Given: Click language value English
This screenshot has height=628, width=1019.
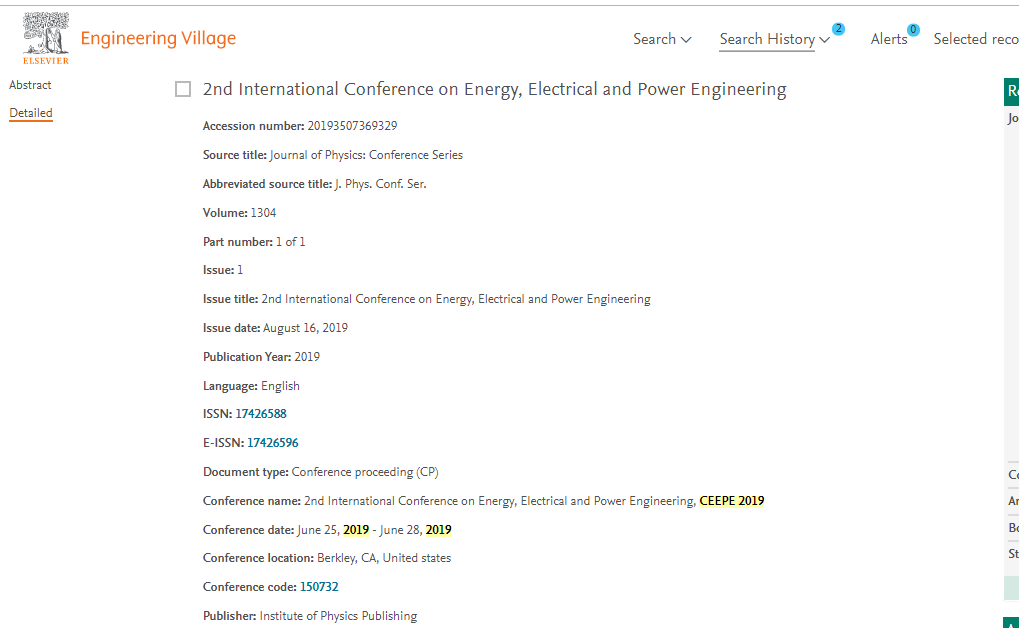Looking at the screenshot, I should point(280,386).
